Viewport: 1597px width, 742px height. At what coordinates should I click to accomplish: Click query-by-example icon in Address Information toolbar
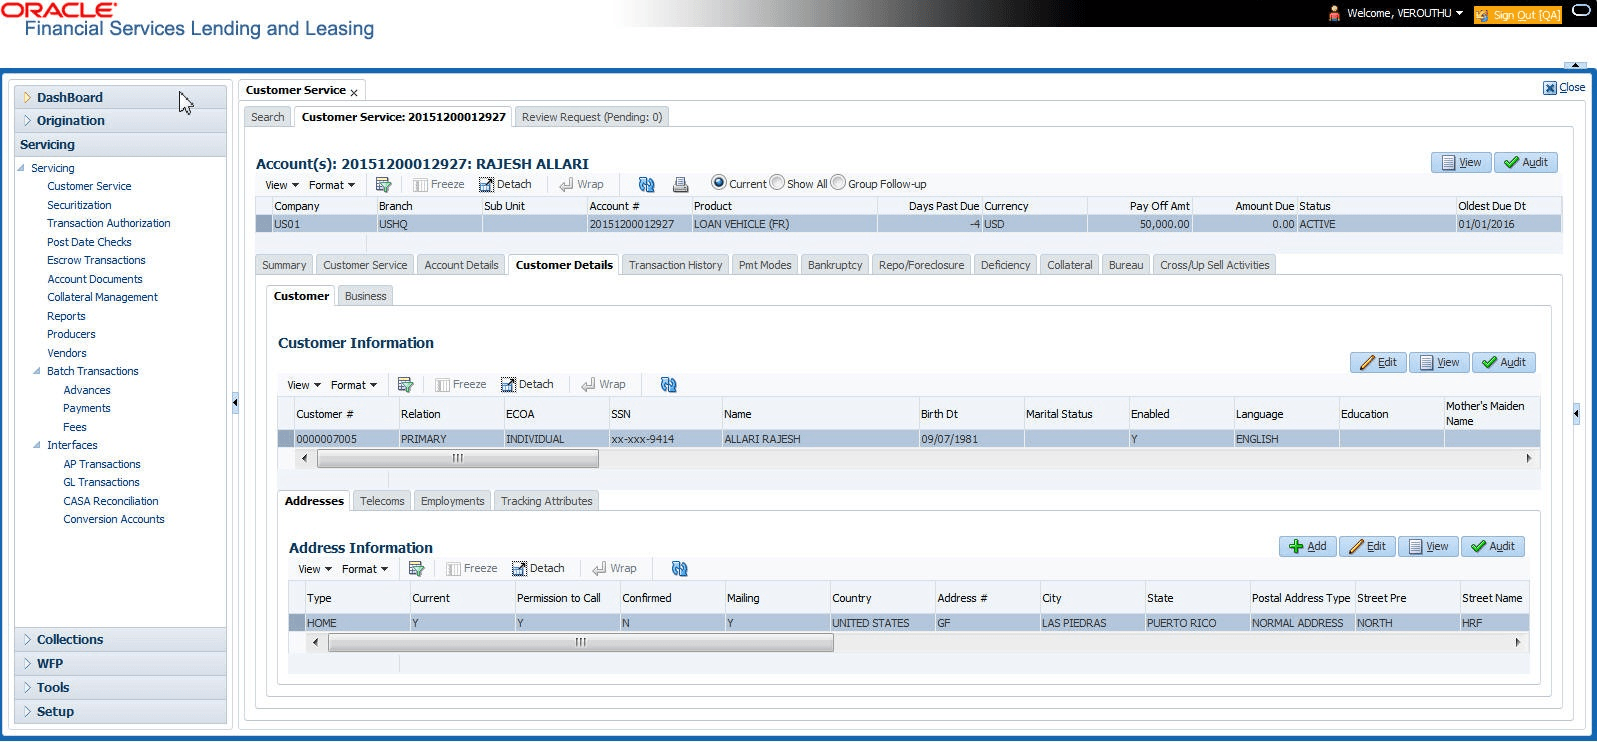click(x=416, y=569)
